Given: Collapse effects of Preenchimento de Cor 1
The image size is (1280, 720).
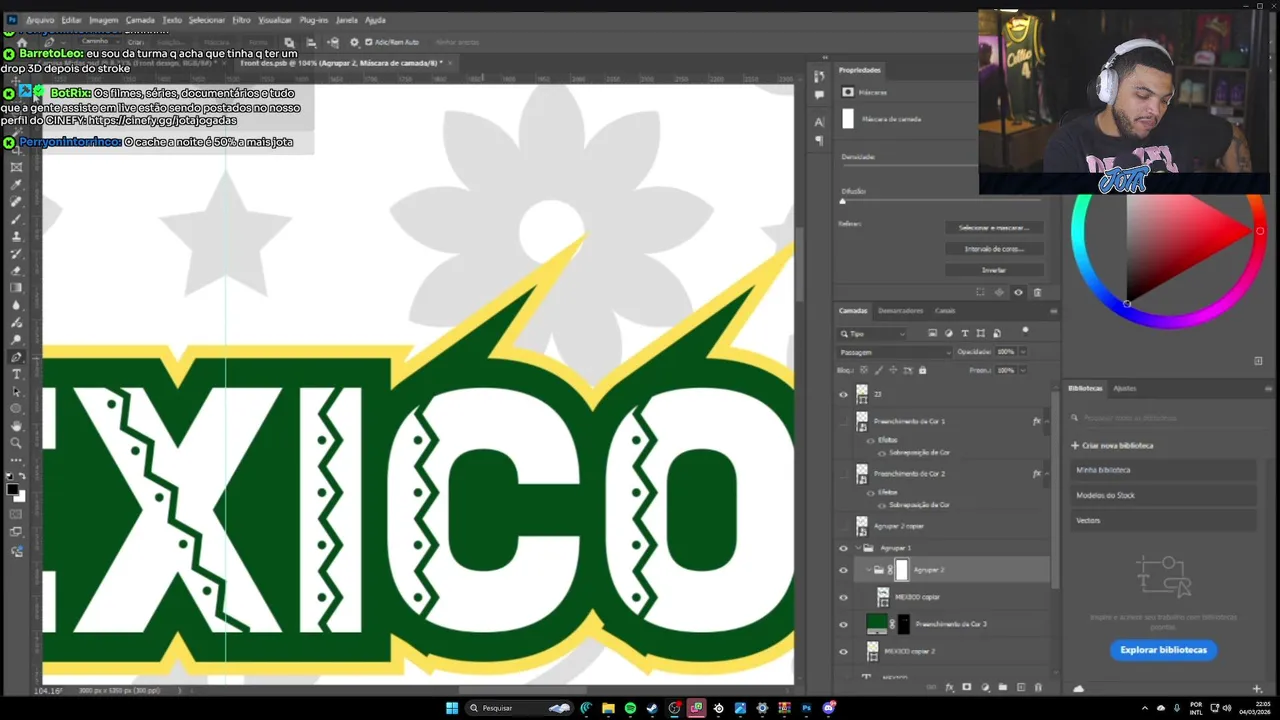Looking at the screenshot, I should [x=1047, y=421].
